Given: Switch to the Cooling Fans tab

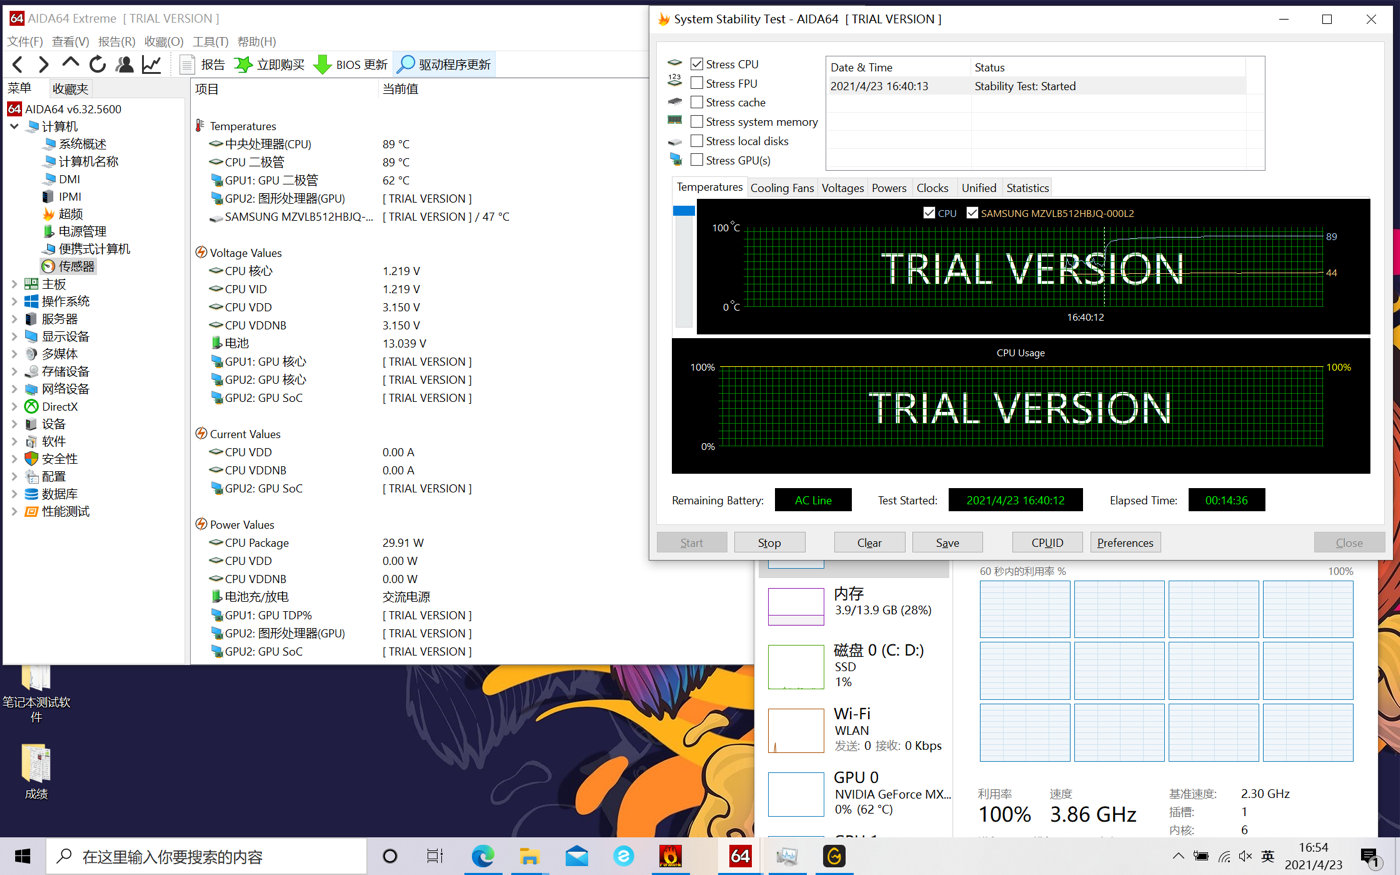Looking at the screenshot, I should pyautogui.click(x=782, y=188).
